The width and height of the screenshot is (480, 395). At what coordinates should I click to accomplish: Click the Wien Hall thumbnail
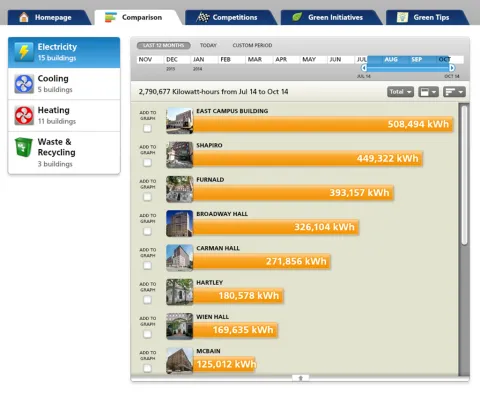180,327
